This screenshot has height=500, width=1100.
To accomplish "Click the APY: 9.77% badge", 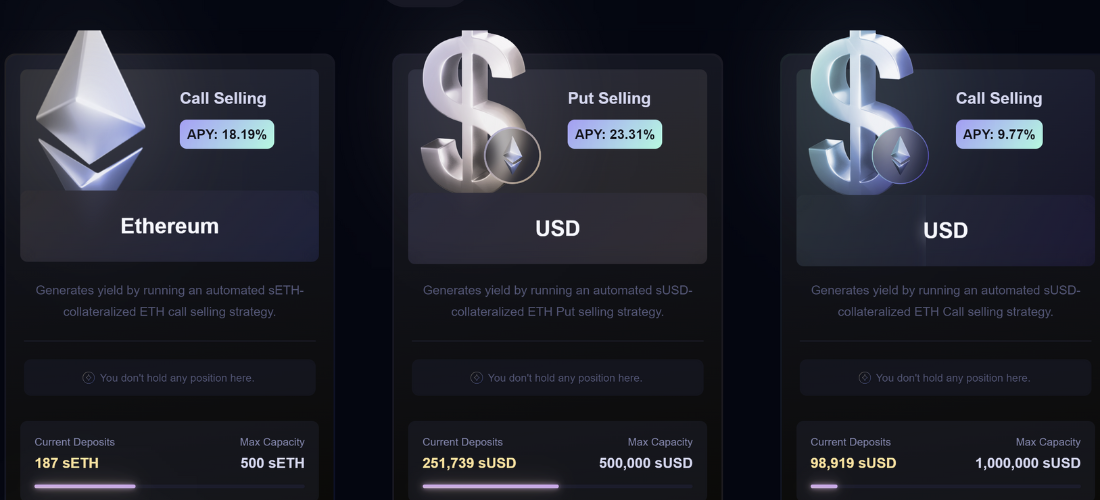I will 999,134.
